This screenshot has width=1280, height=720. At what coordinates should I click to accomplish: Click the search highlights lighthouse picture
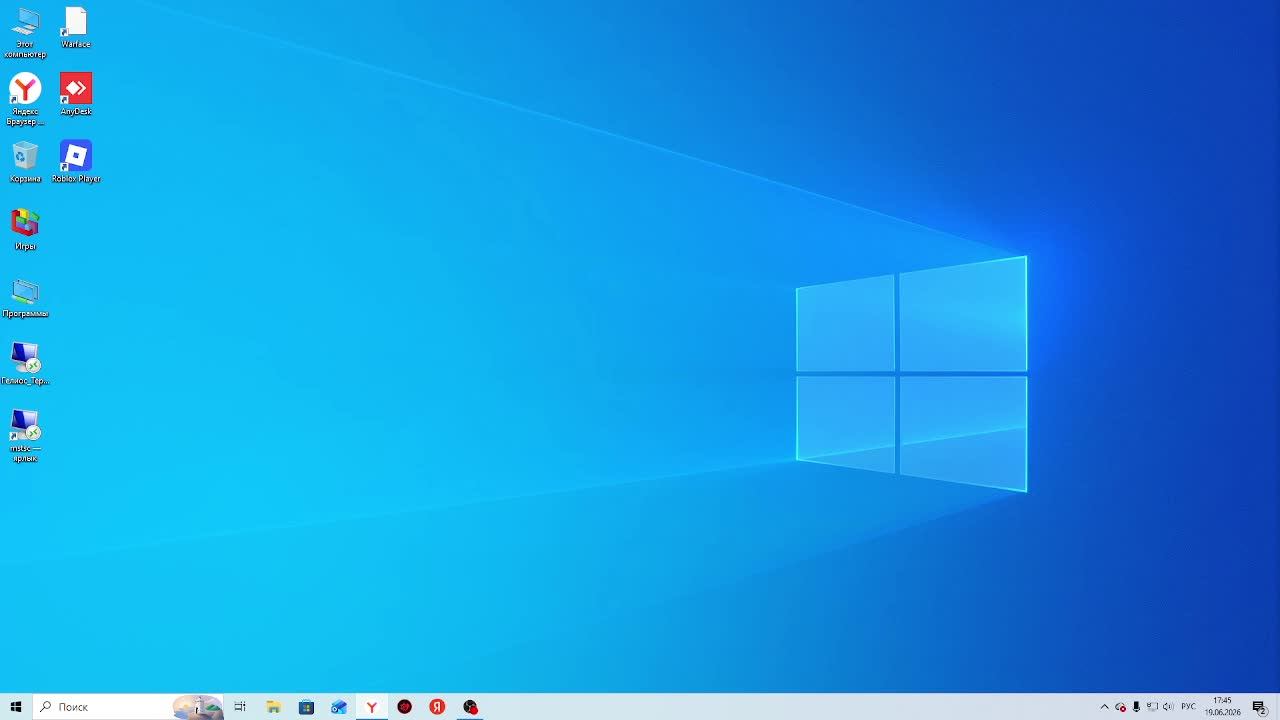pos(198,707)
